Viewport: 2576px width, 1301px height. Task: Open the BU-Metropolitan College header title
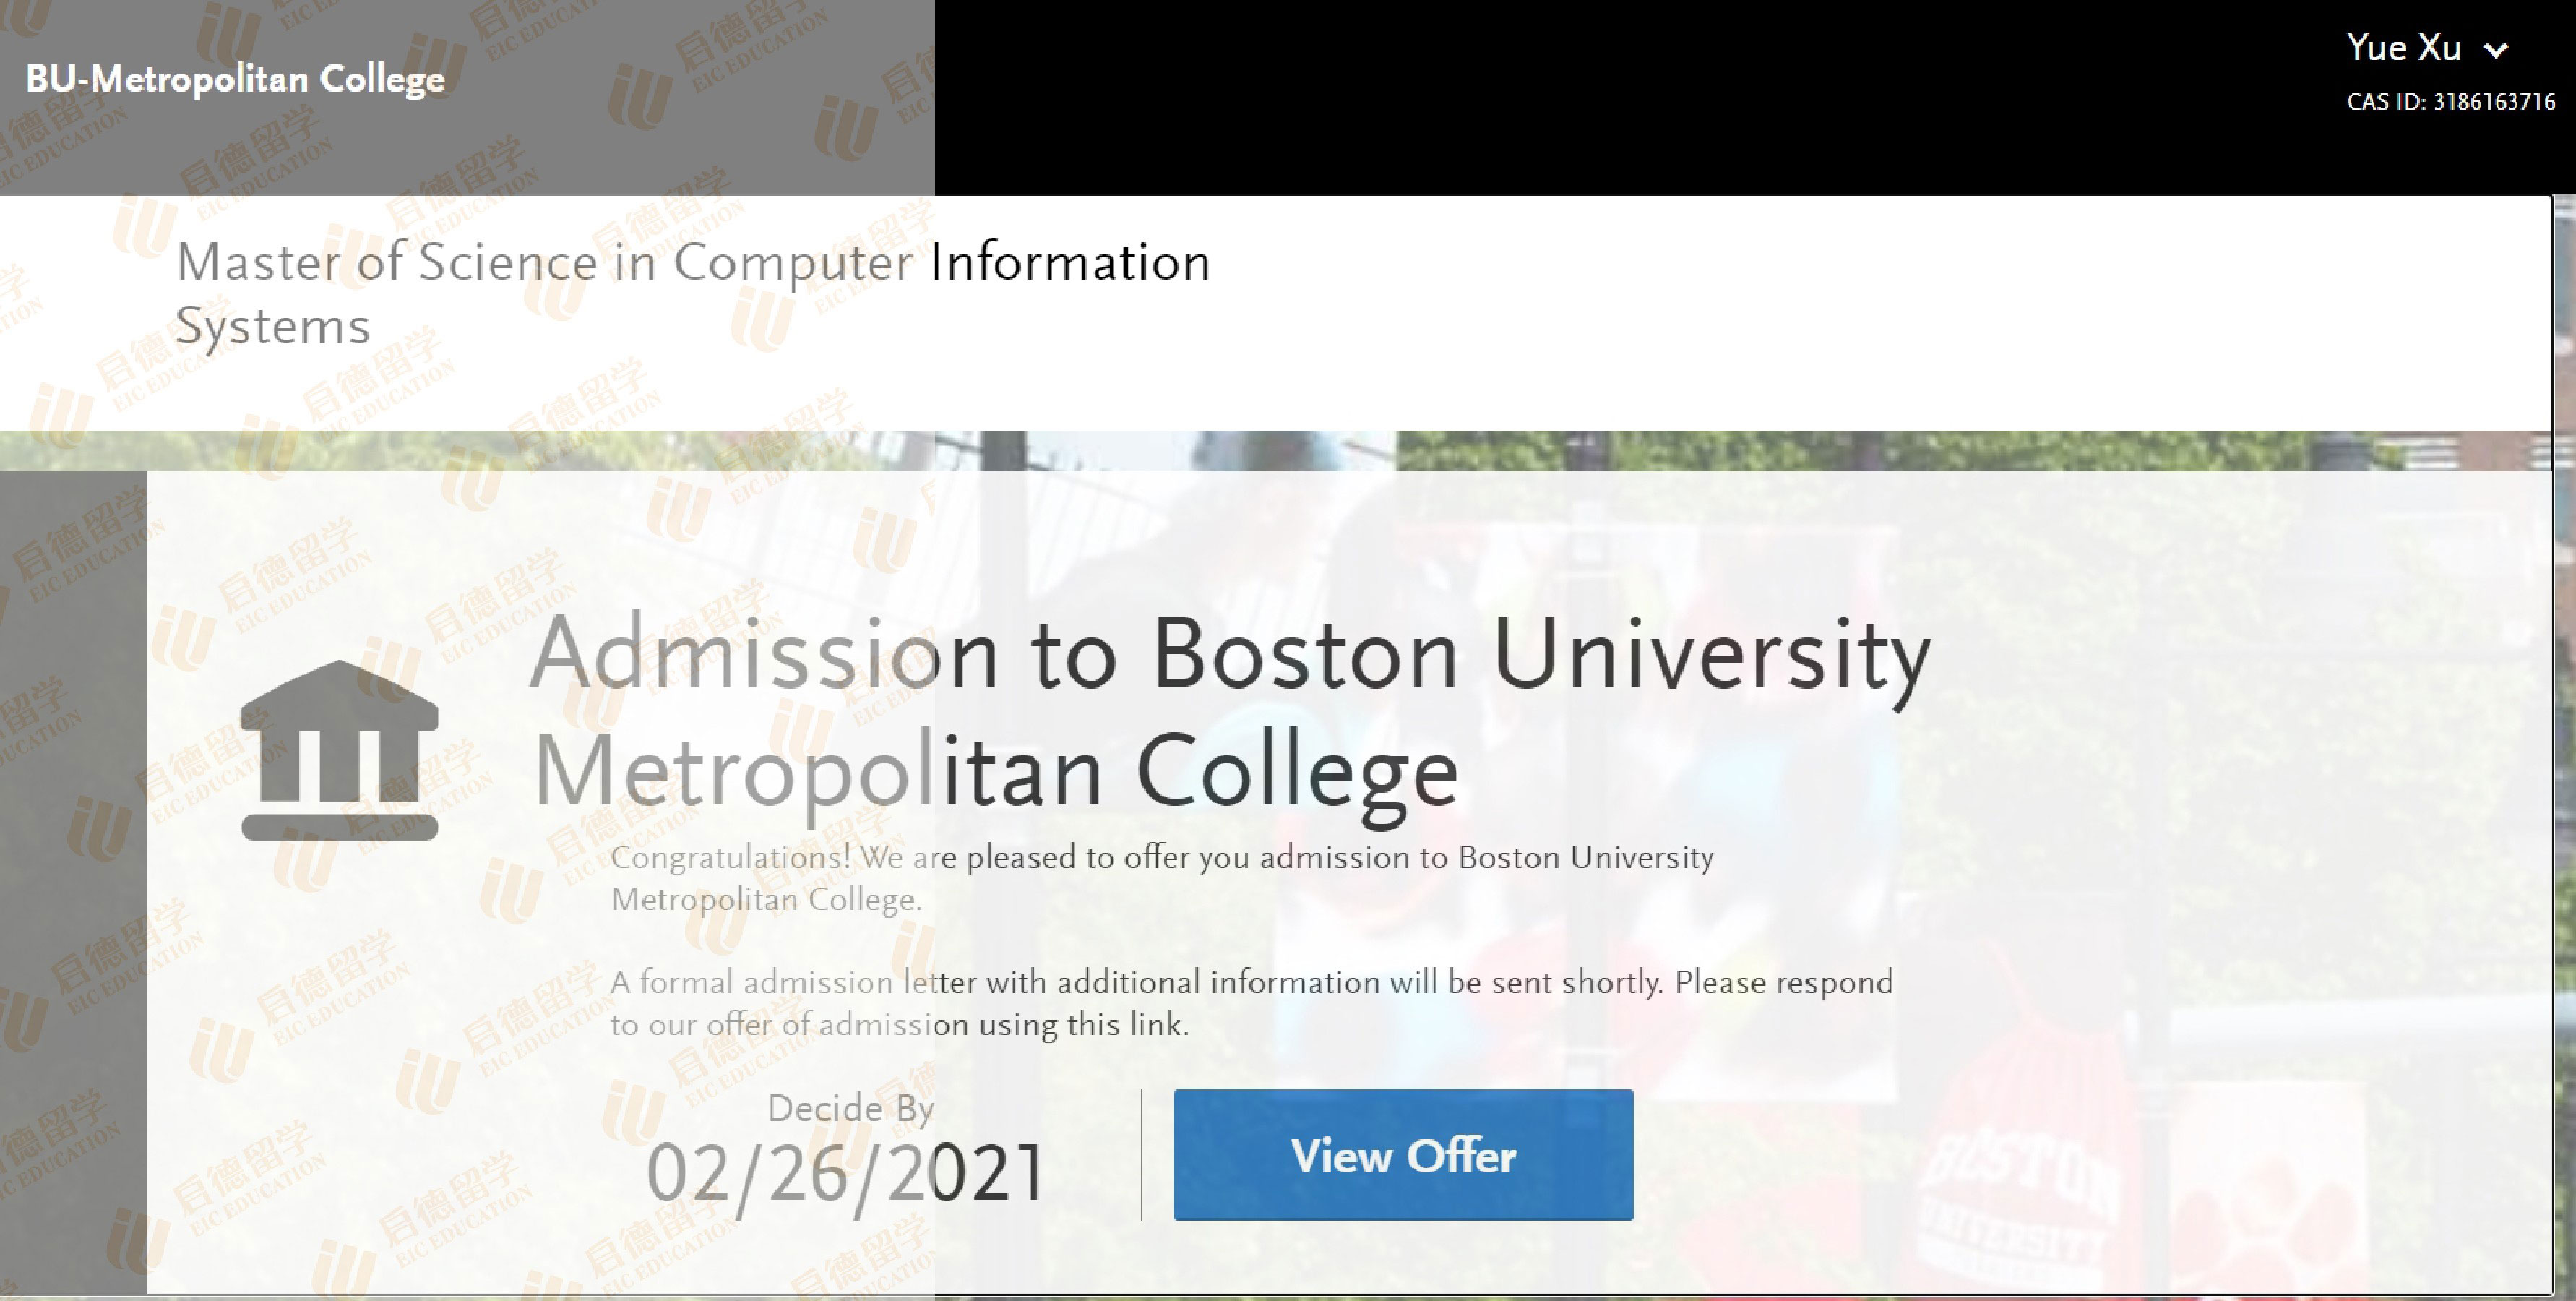235,79
